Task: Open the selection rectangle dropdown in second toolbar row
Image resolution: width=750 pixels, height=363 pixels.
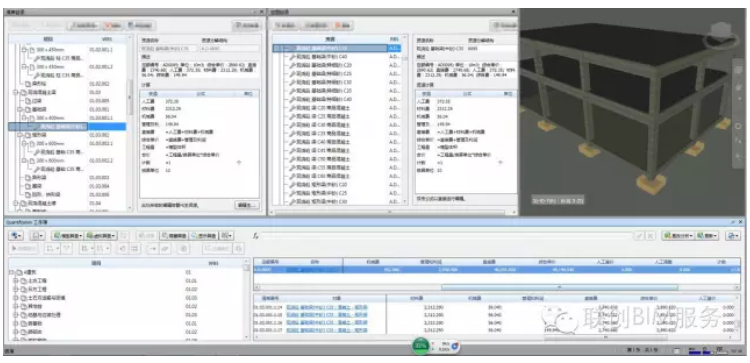Action: coord(52,248)
